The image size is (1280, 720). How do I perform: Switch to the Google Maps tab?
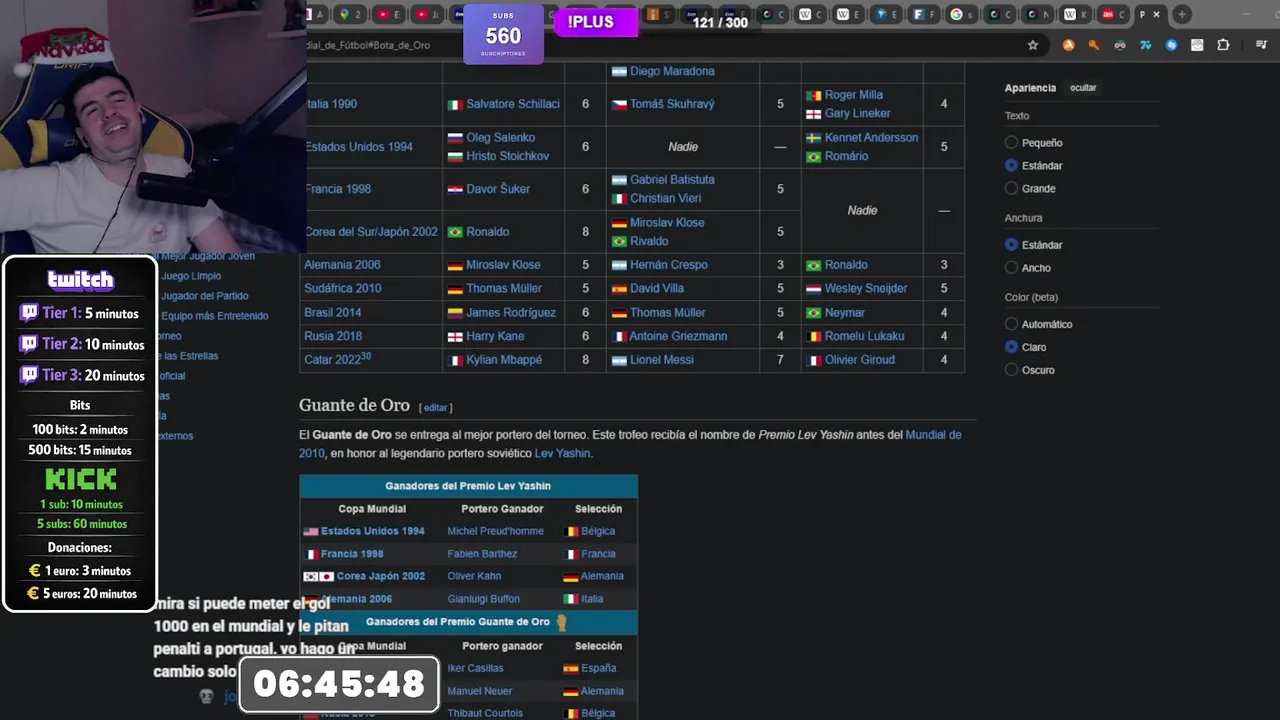(x=351, y=15)
